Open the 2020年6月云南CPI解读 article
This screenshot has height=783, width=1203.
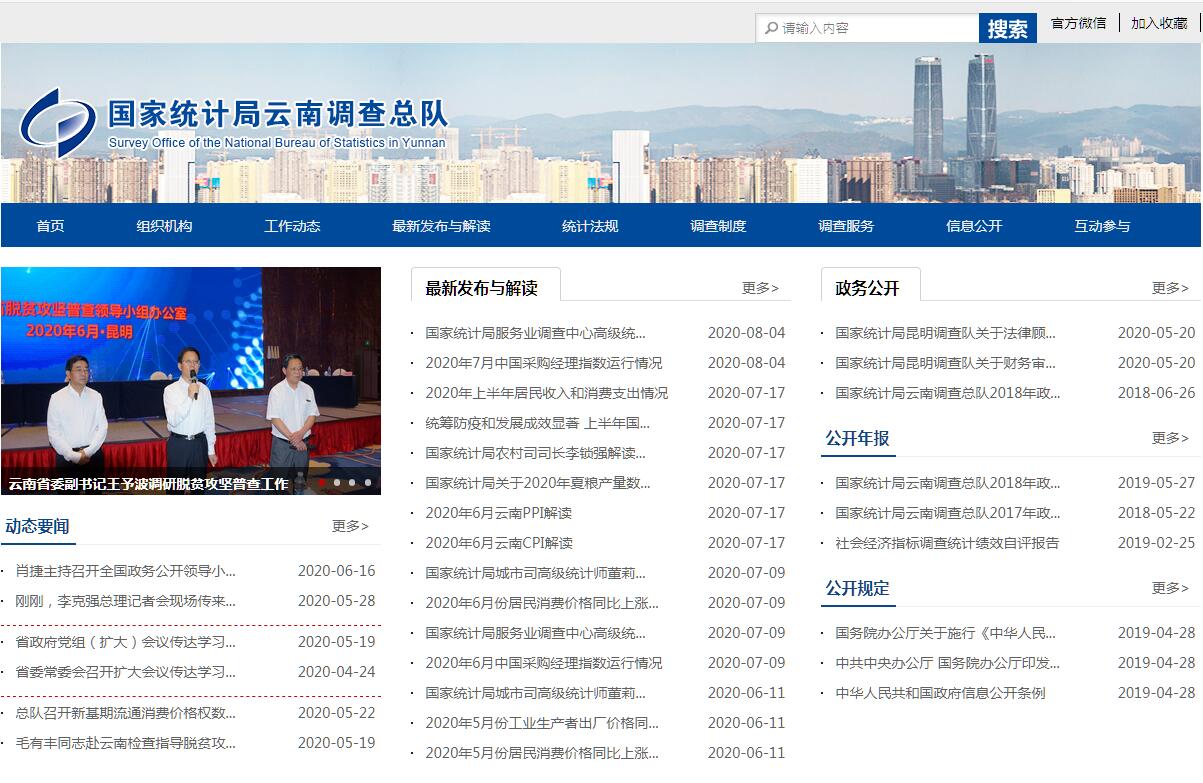click(499, 543)
